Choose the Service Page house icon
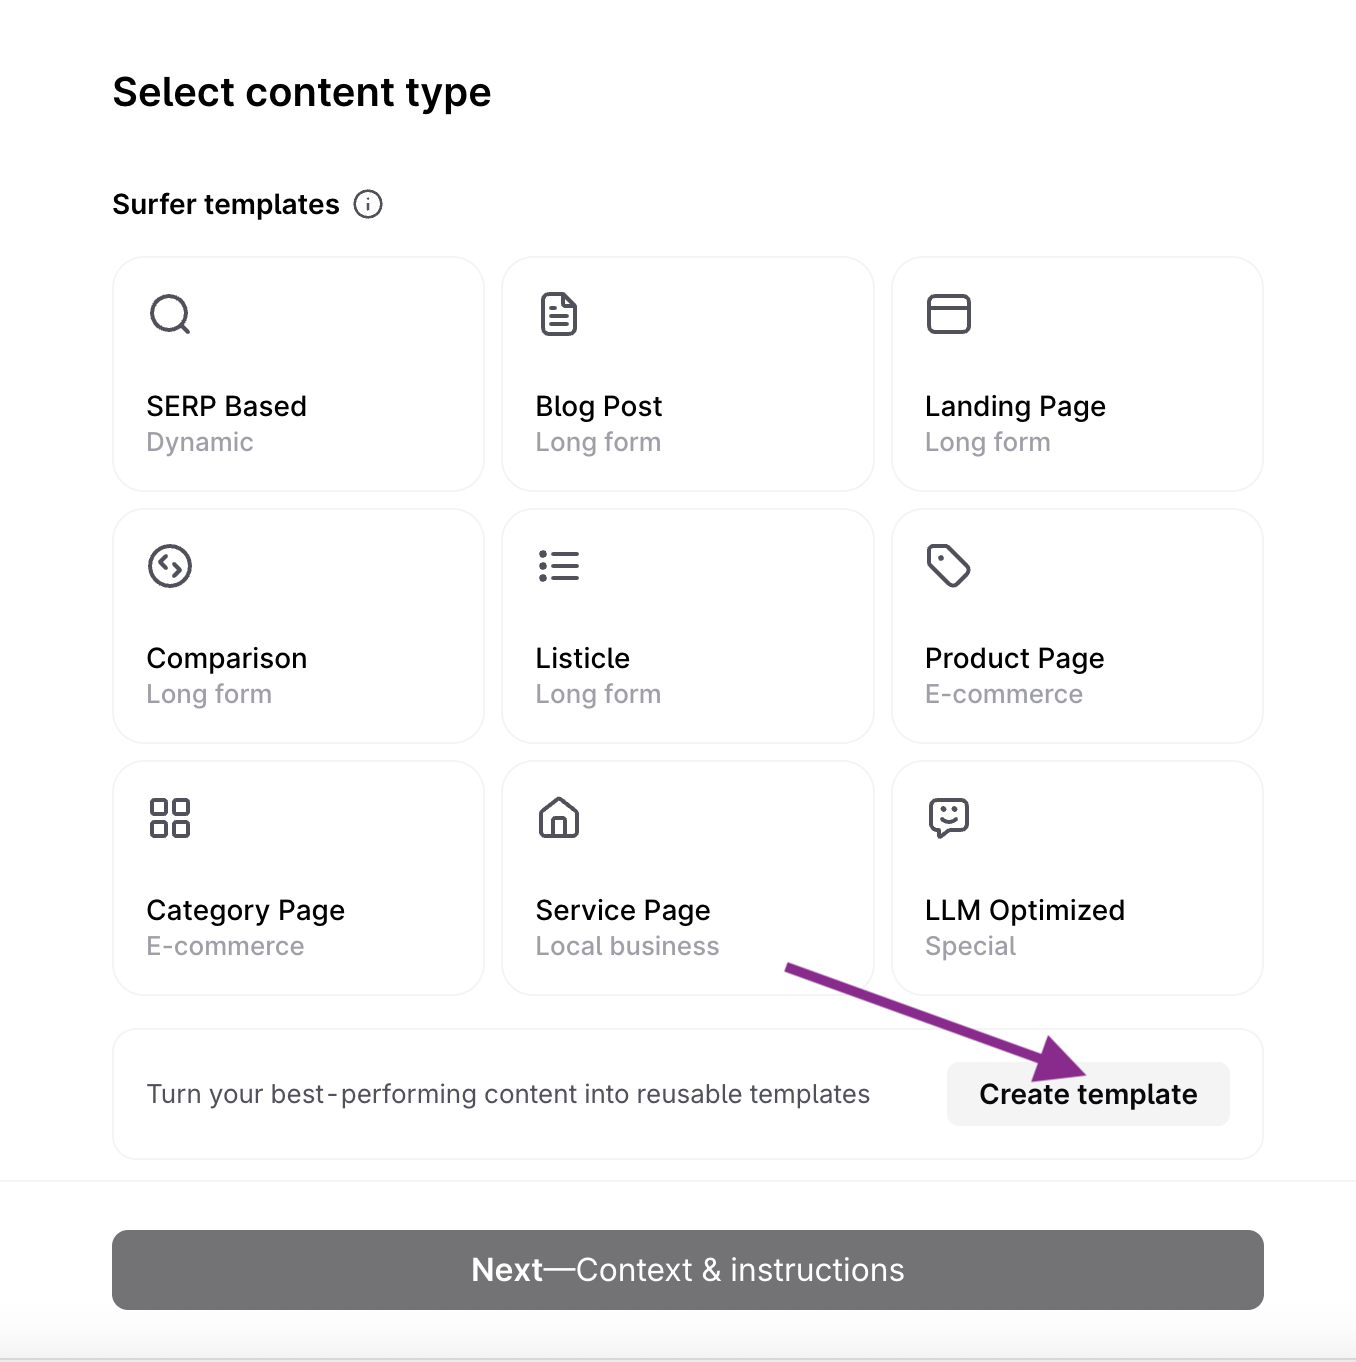The width and height of the screenshot is (1356, 1362). (x=559, y=818)
